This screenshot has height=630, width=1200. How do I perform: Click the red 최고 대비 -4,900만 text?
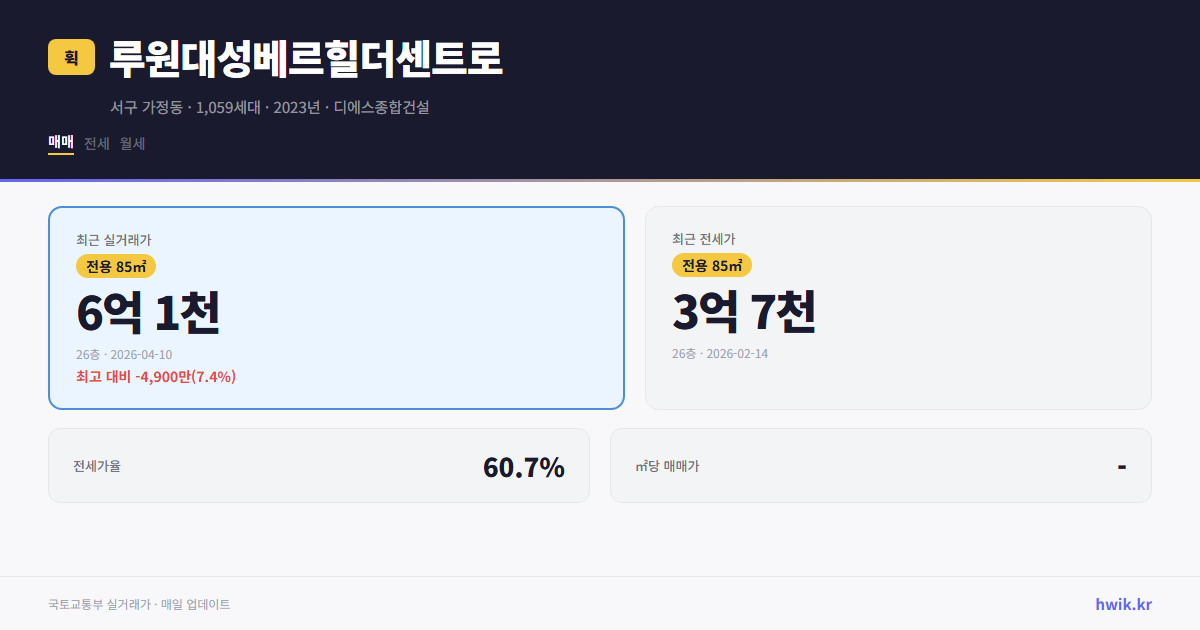[x=154, y=376]
